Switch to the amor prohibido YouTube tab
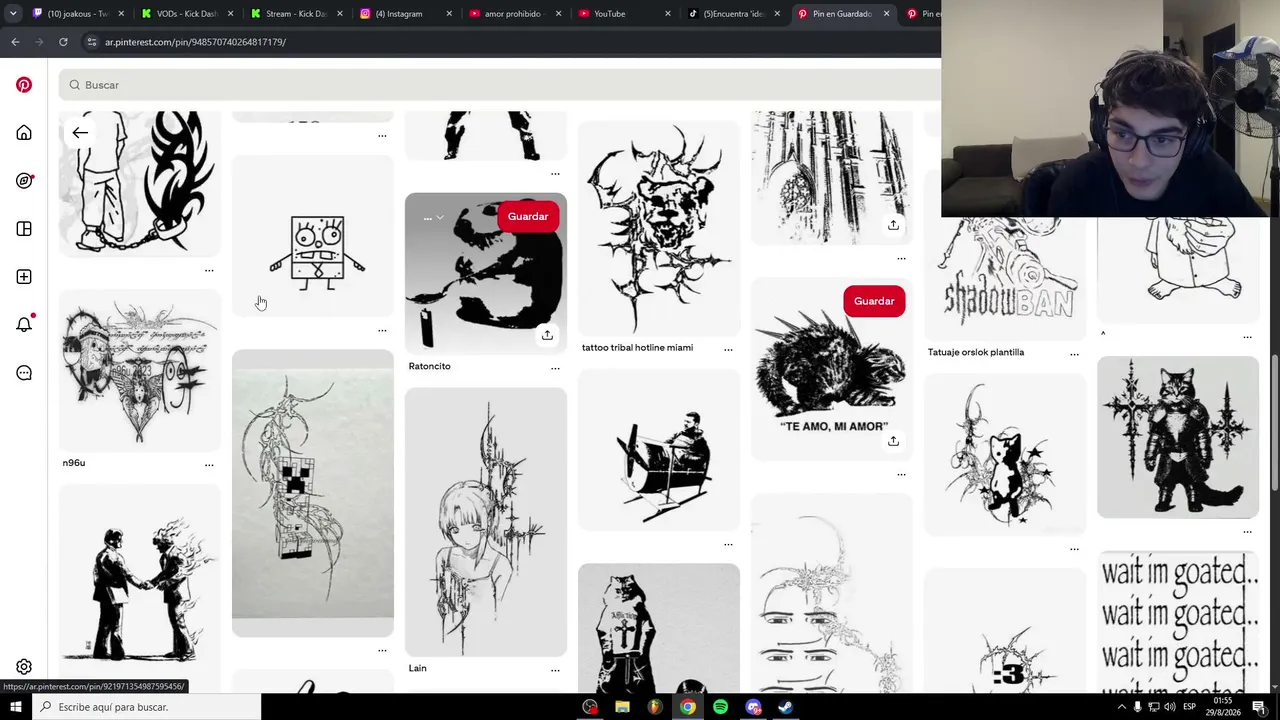 click(x=515, y=14)
